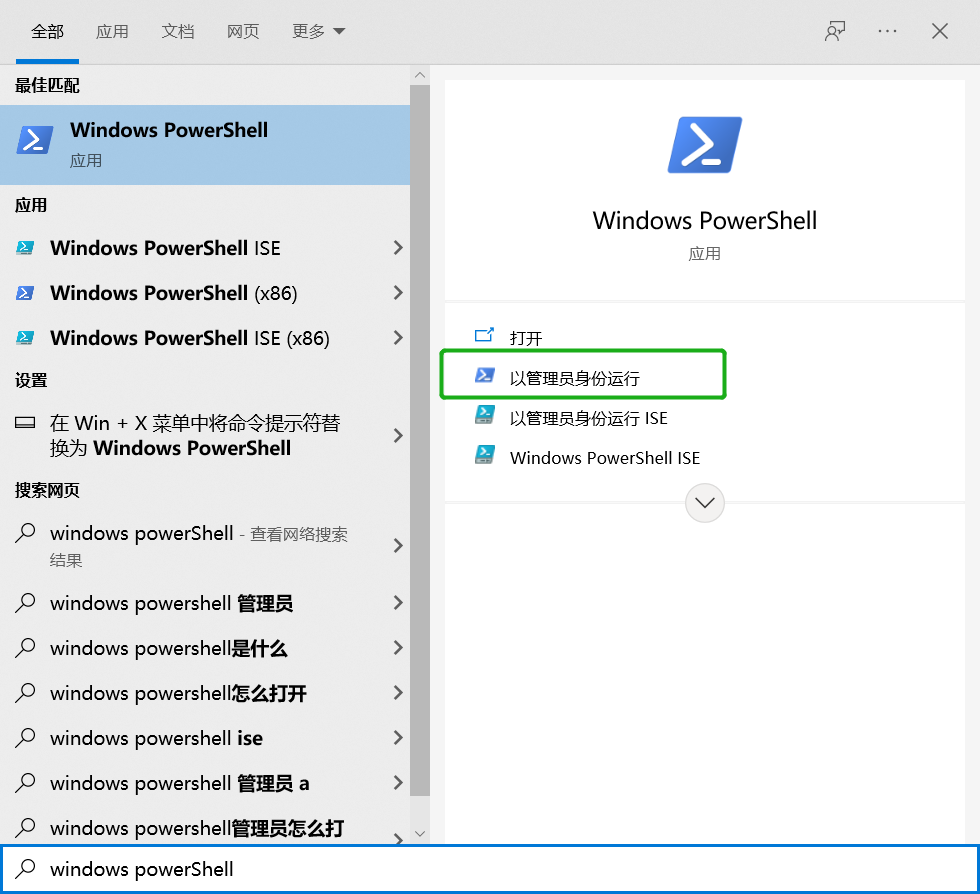Click the Windows PowerShell ISE row icon
Viewport: 980px width, 894px height.
tap(25, 248)
